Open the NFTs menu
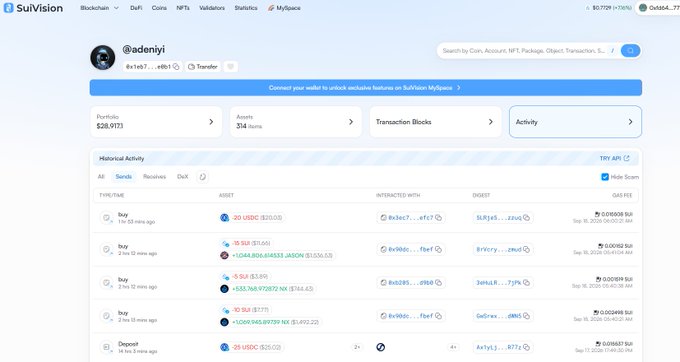Screen dimensions: 680x362 point(183,8)
